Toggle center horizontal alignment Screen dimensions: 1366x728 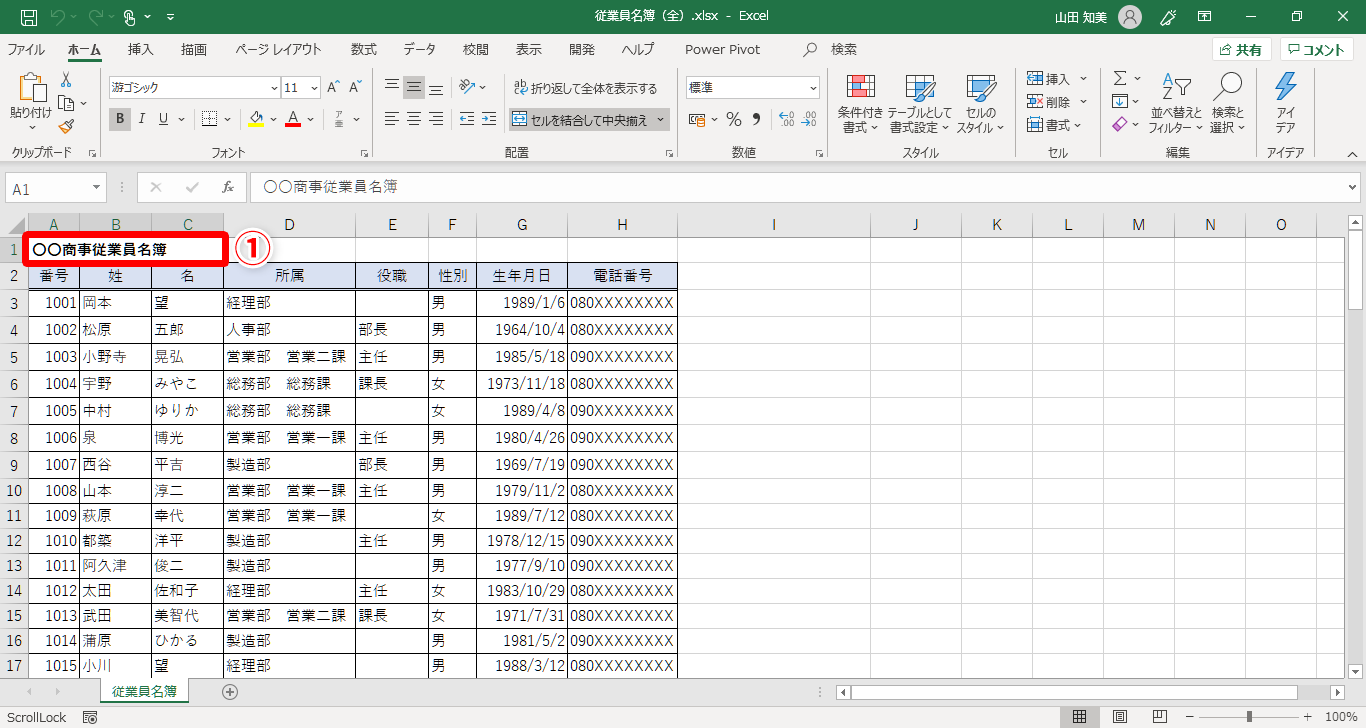pyautogui.click(x=414, y=119)
